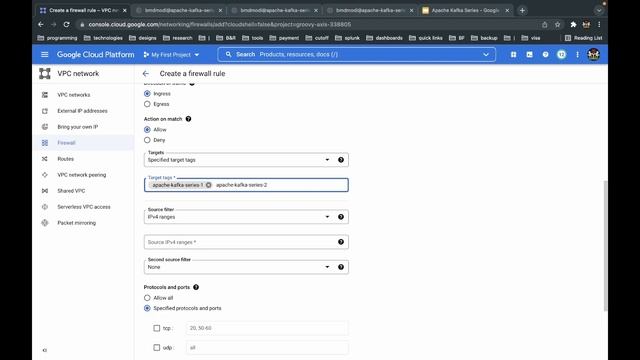Click the Serverless VPC access icon
The height and width of the screenshot is (360, 640).
[44, 207]
